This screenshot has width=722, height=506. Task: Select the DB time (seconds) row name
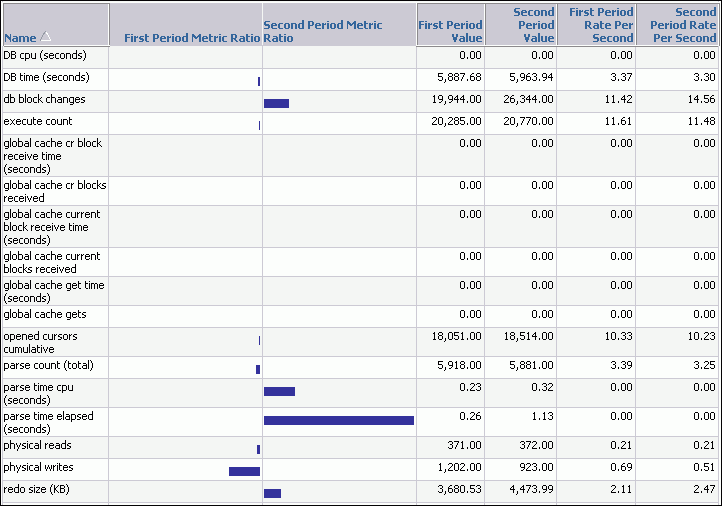47,77
